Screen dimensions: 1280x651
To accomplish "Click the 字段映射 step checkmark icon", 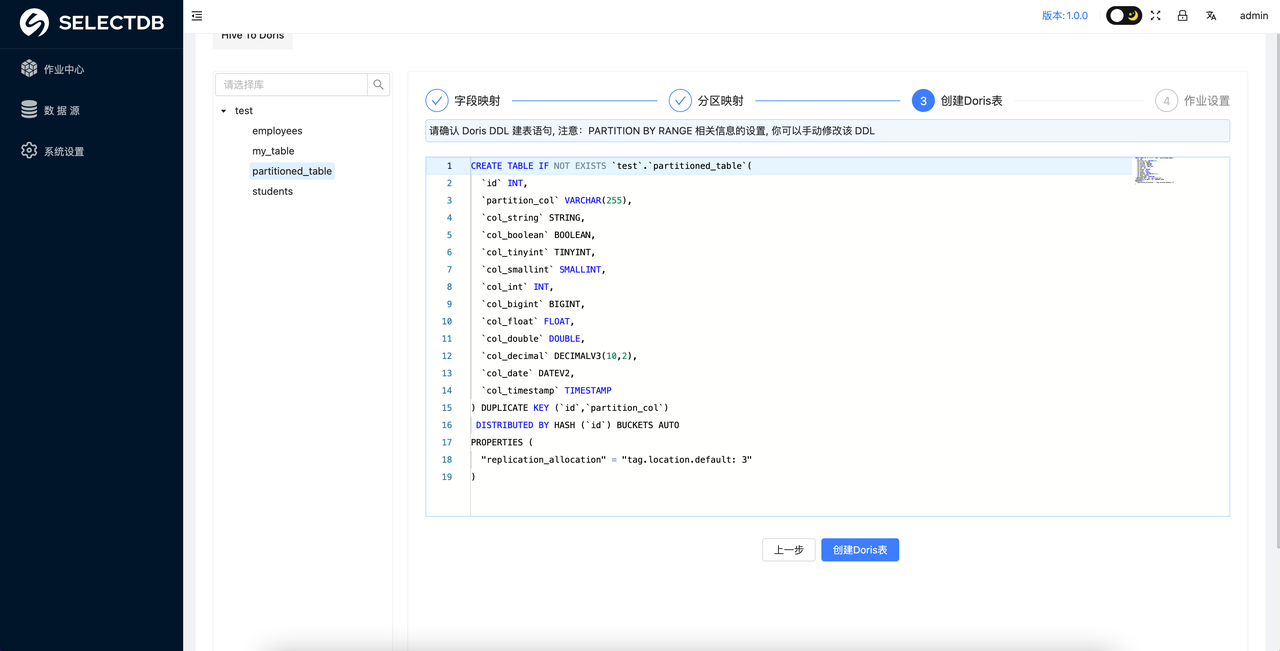I will 437,100.
